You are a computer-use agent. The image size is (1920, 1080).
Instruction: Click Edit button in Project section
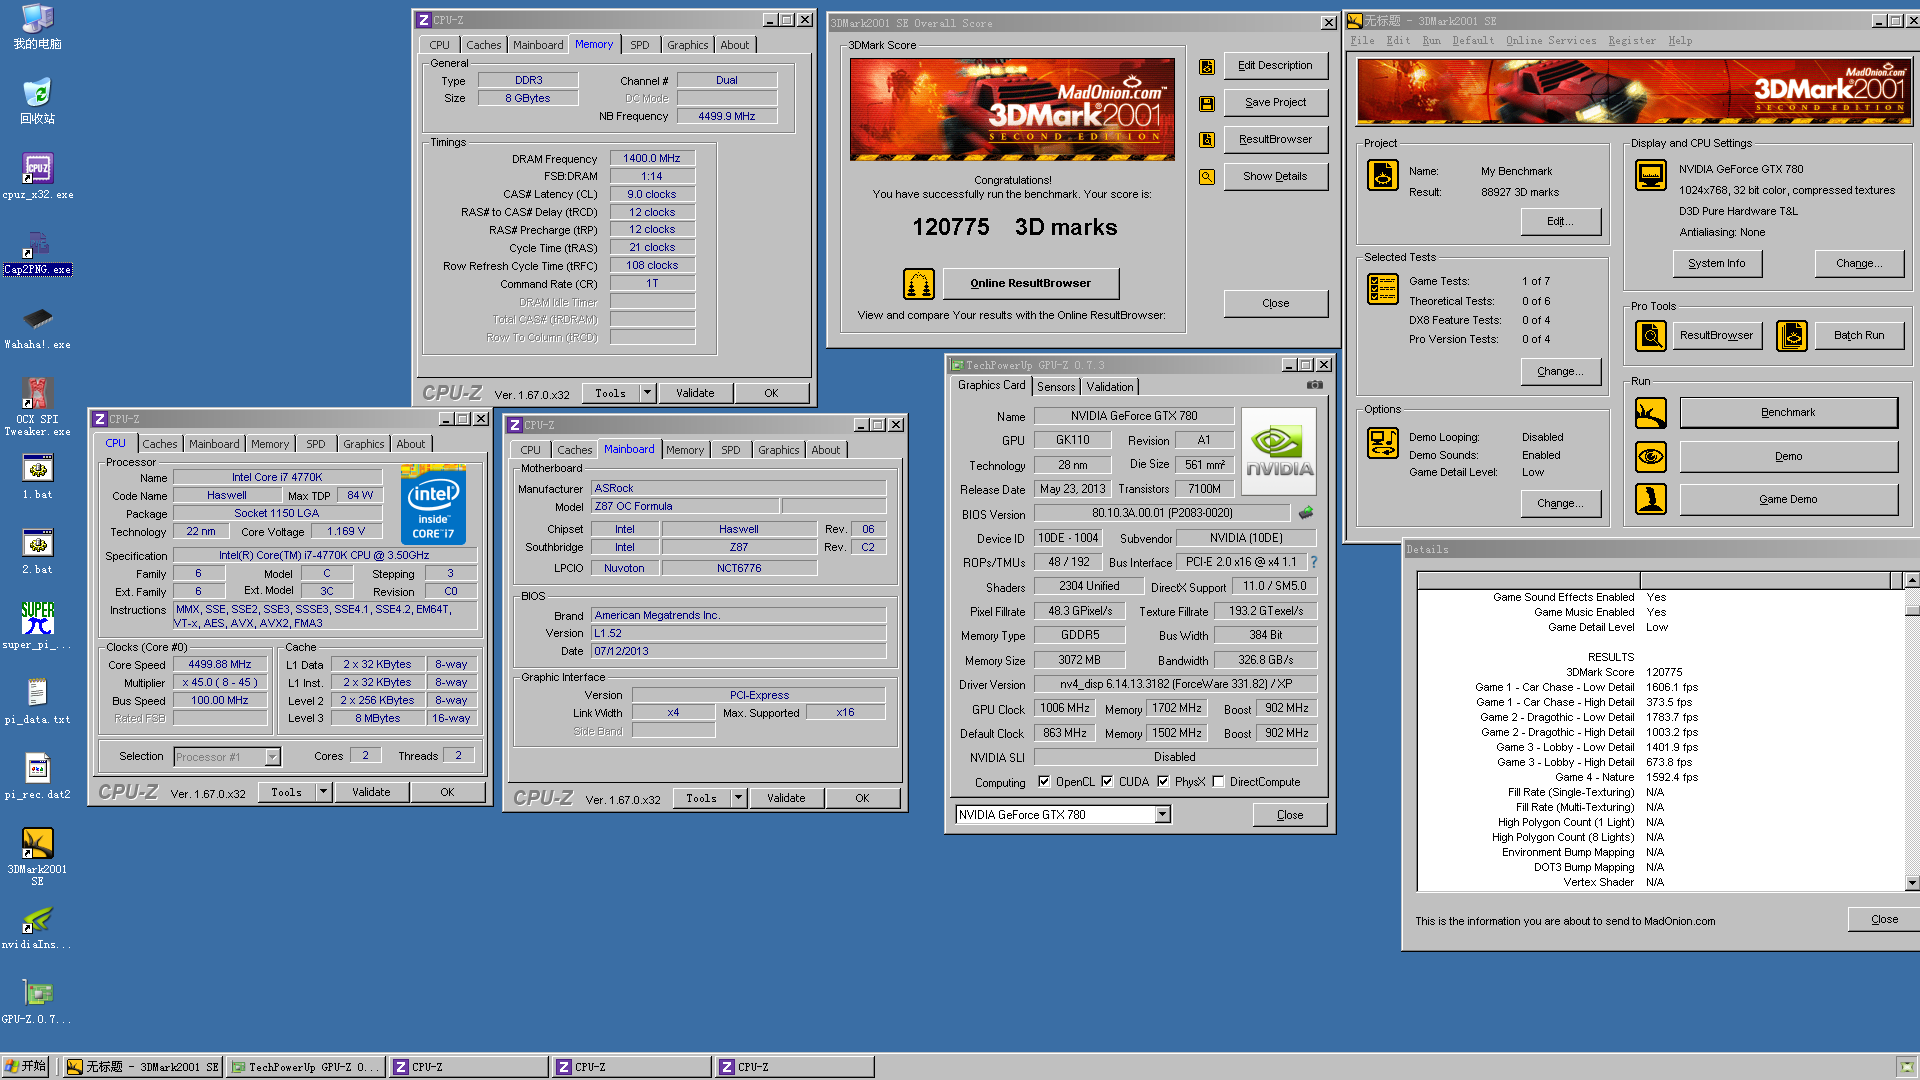1559,221
